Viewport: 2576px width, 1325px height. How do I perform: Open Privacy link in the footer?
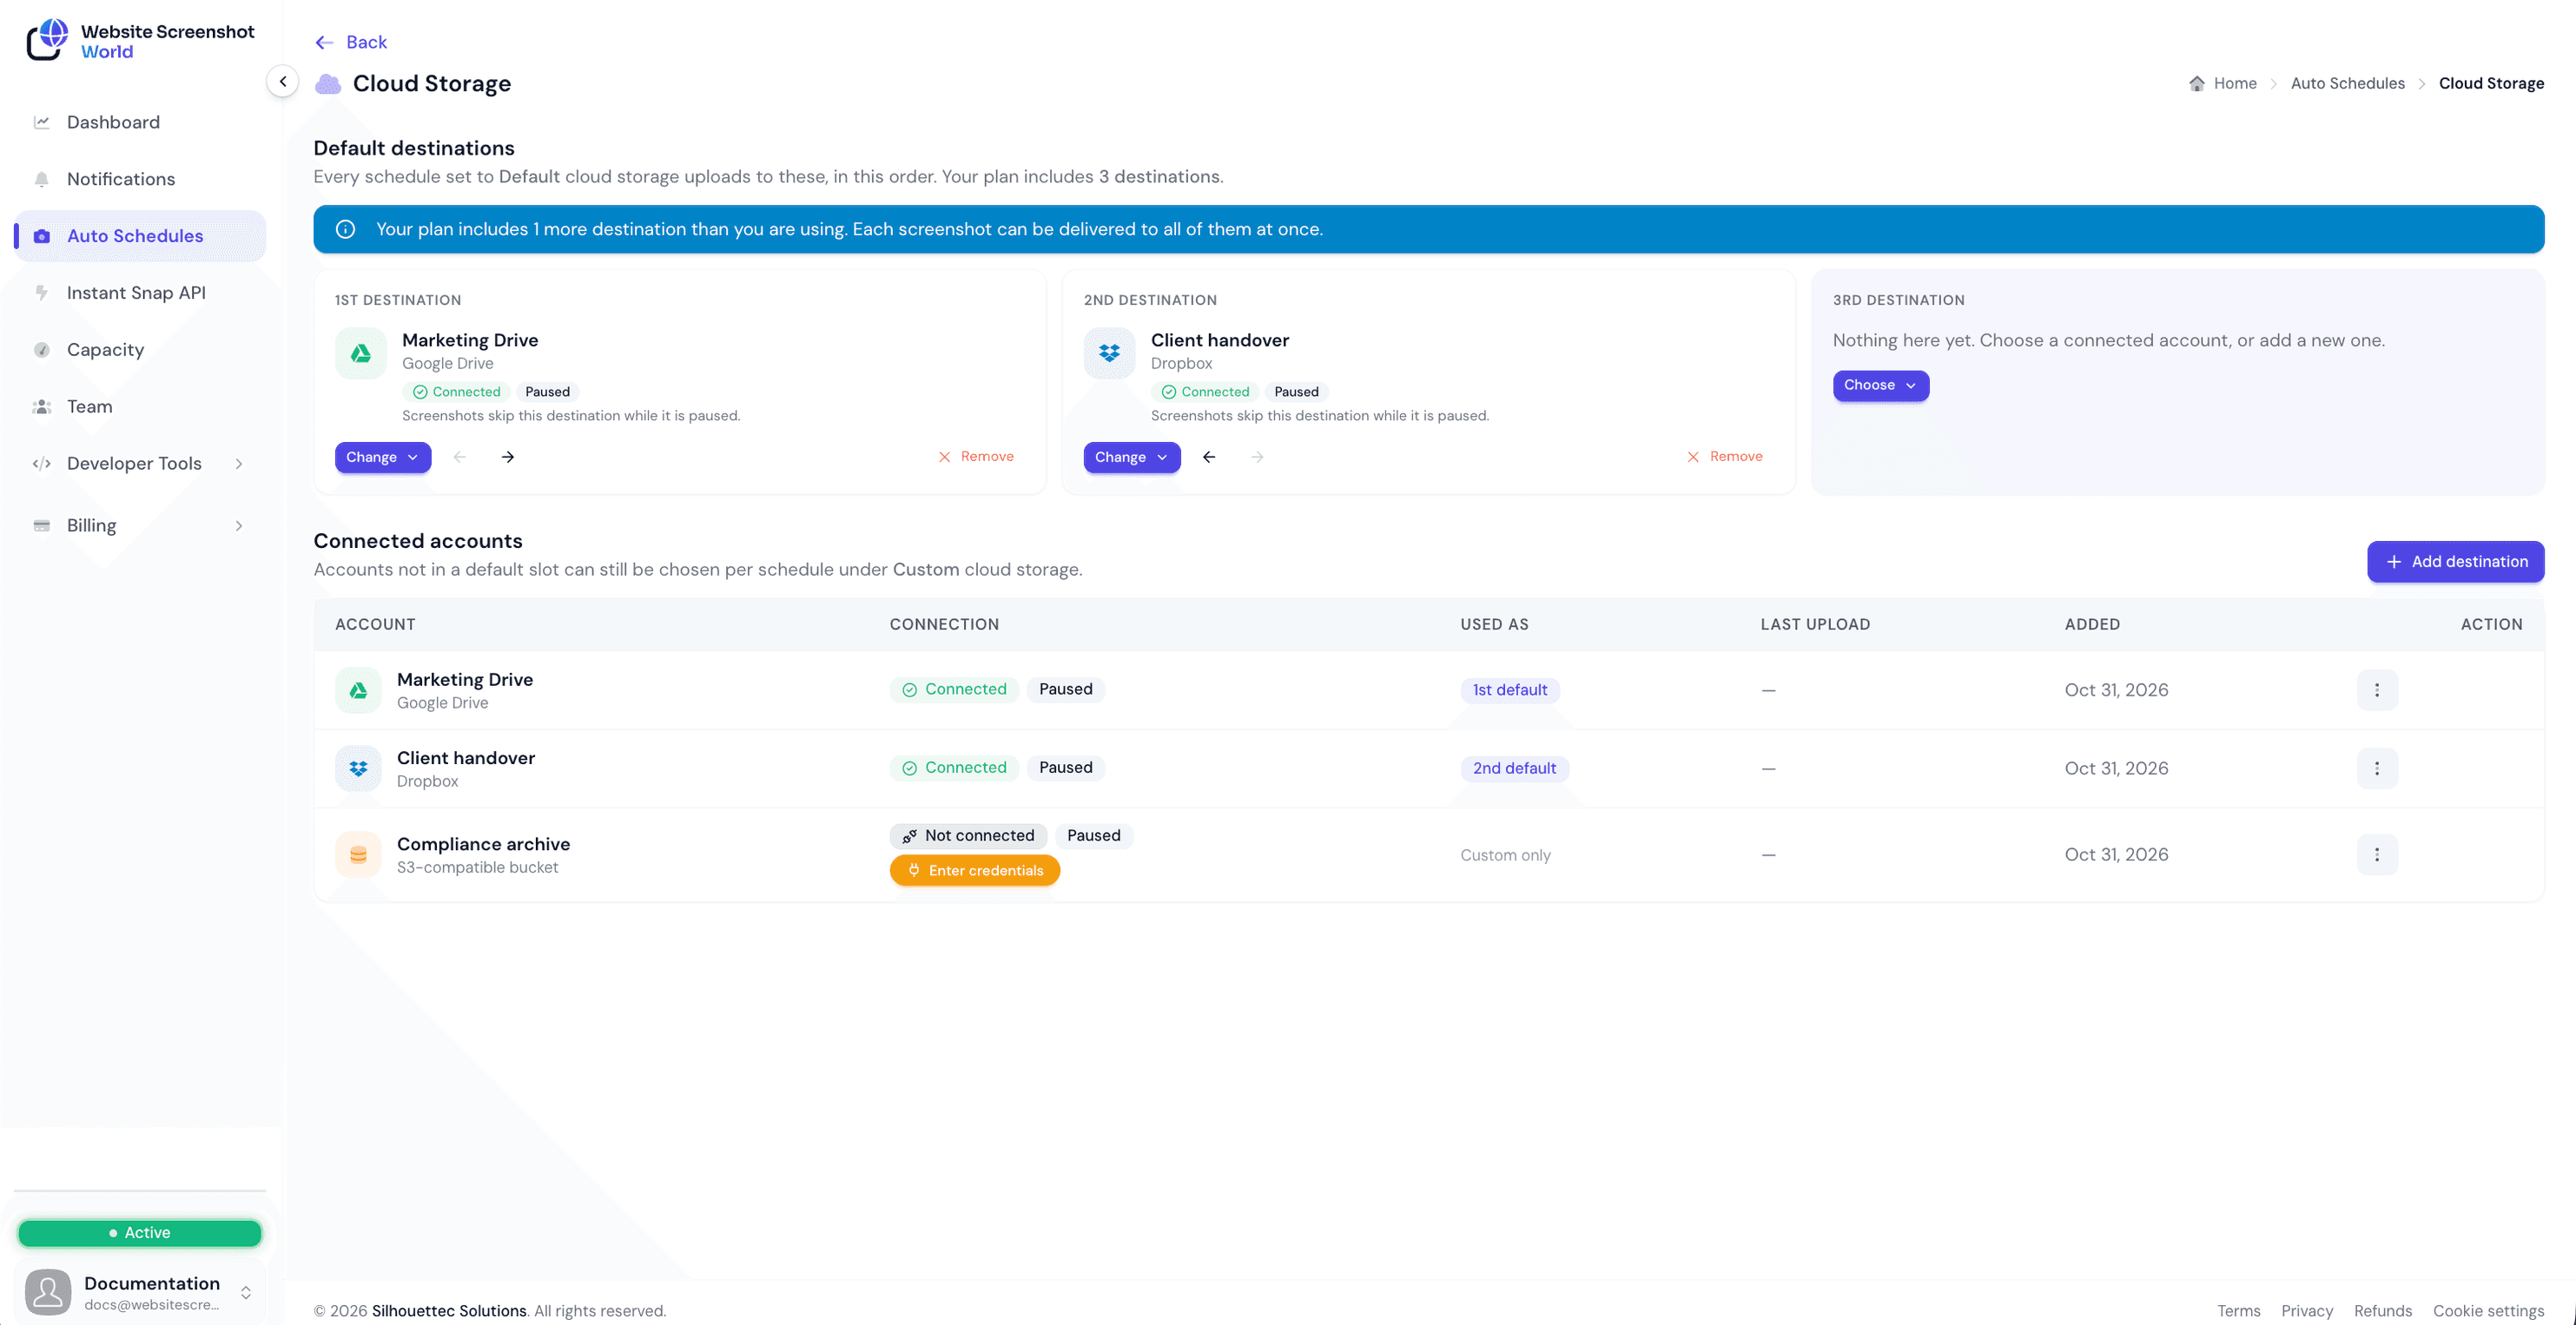click(2306, 1310)
